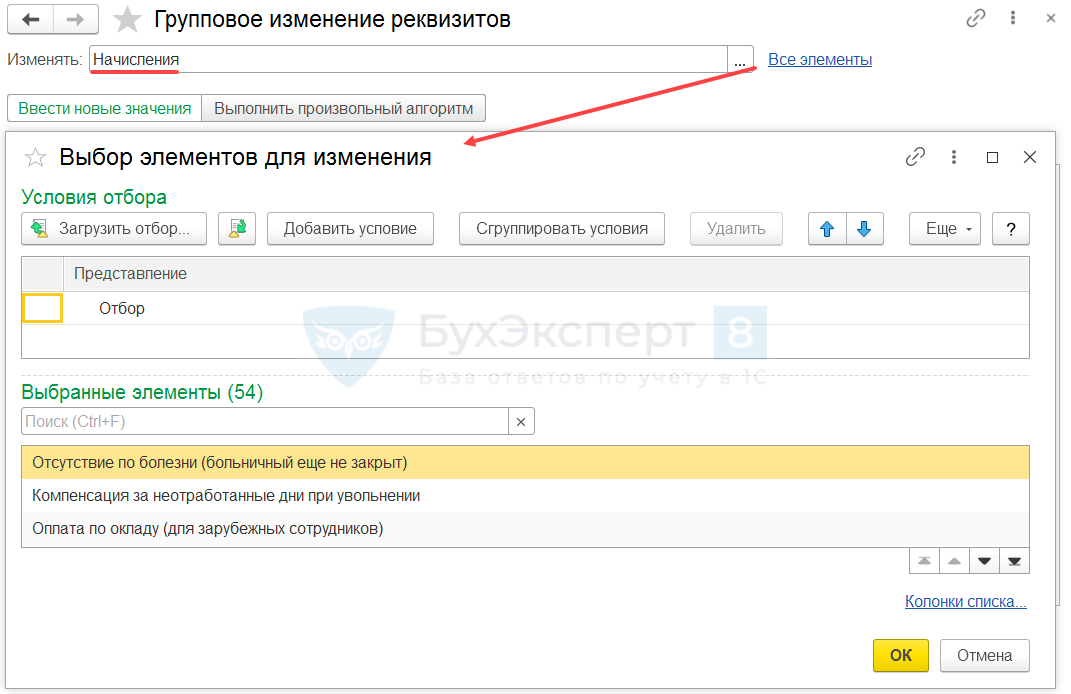Open the Все элементы link

click(820, 60)
